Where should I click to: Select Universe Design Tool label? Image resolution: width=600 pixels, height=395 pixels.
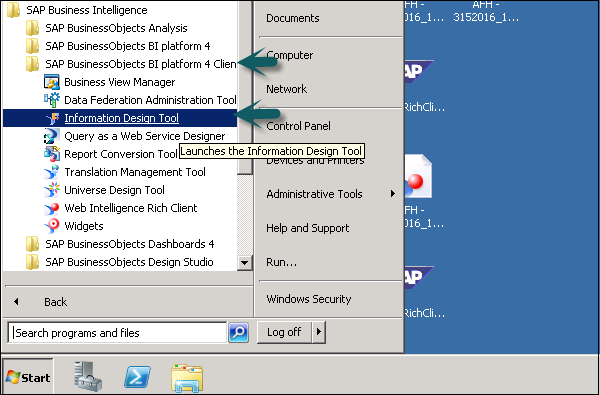pos(114,190)
